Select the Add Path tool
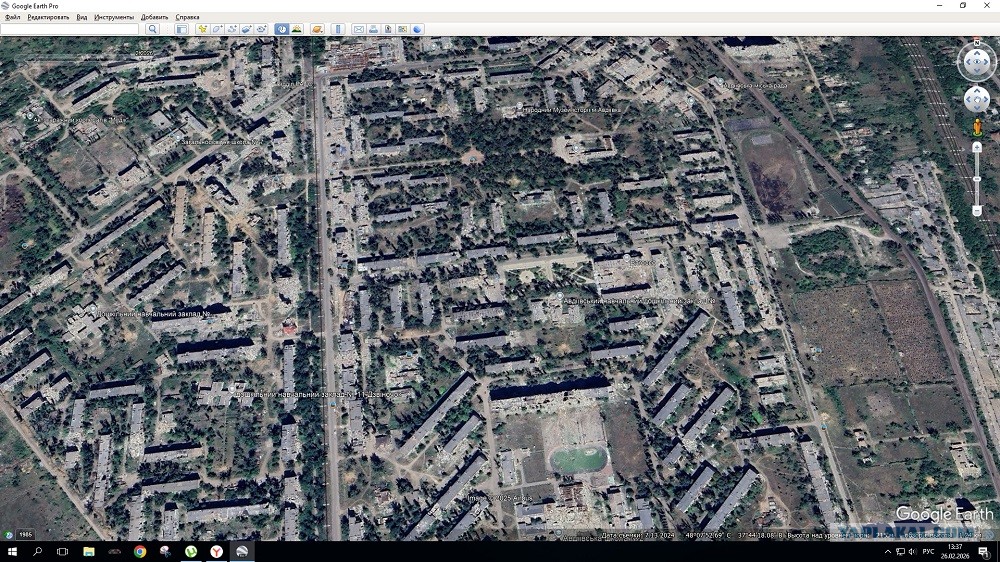The height and width of the screenshot is (562, 1000). tap(232, 30)
